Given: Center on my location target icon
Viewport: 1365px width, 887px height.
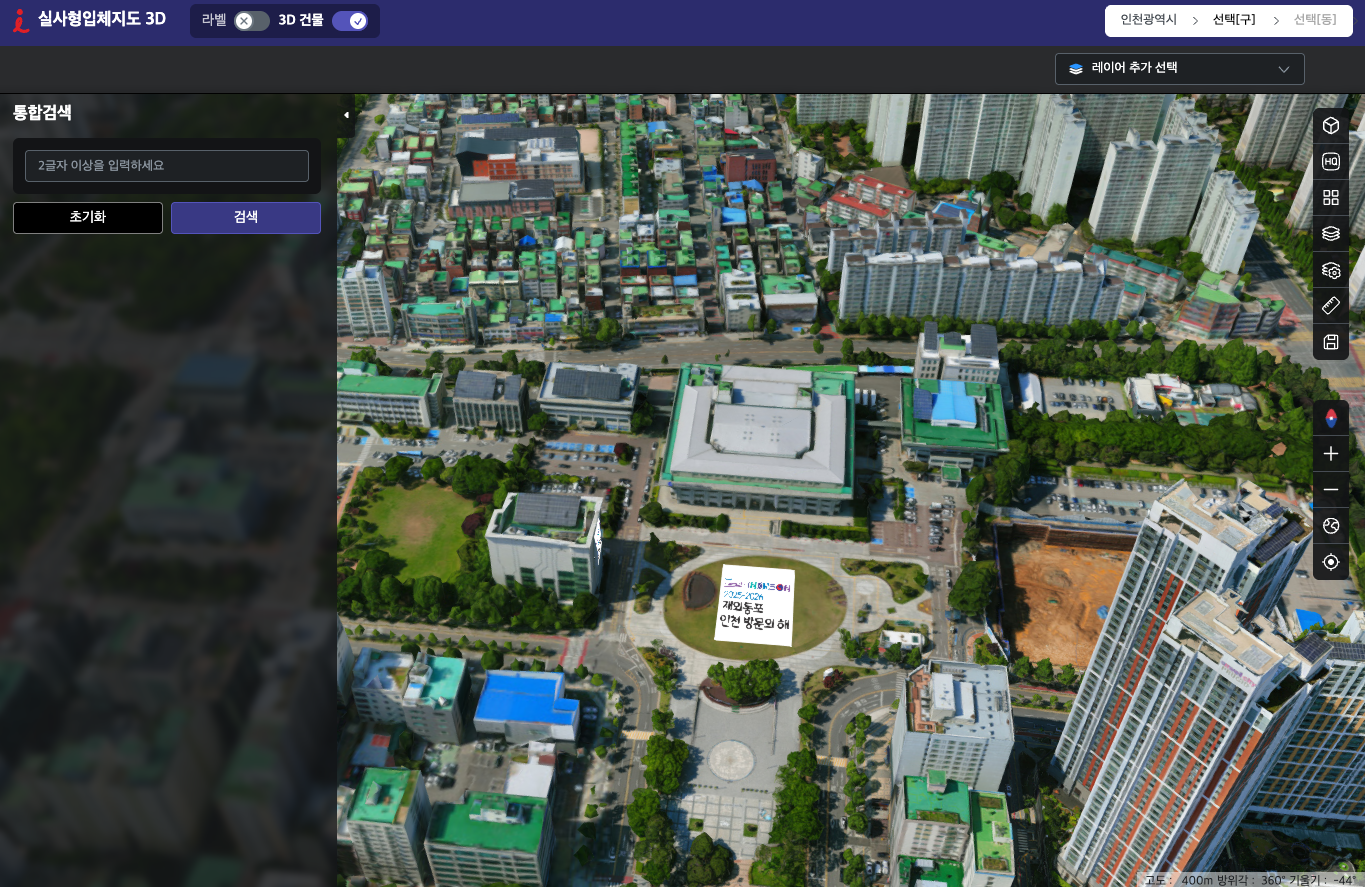Looking at the screenshot, I should [x=1330, y=562].
